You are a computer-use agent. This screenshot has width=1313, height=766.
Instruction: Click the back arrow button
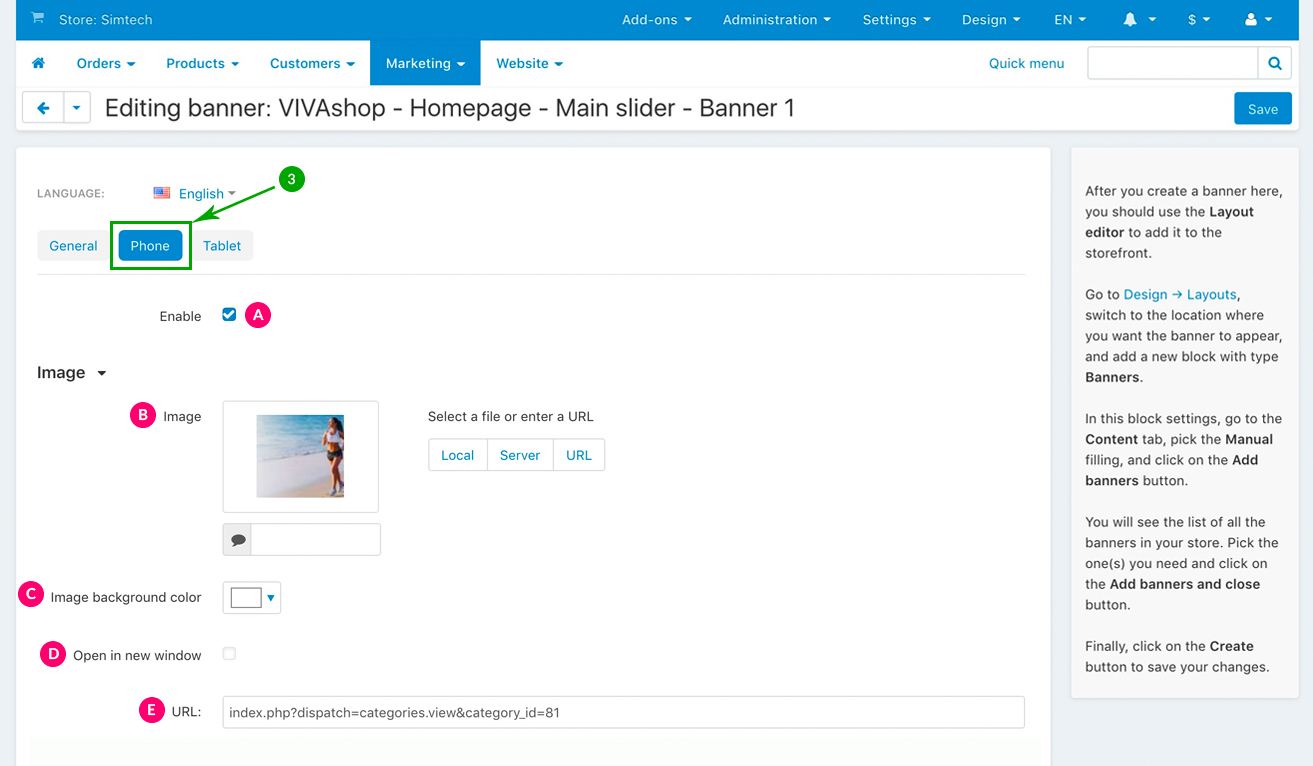(x=43, y=108)
